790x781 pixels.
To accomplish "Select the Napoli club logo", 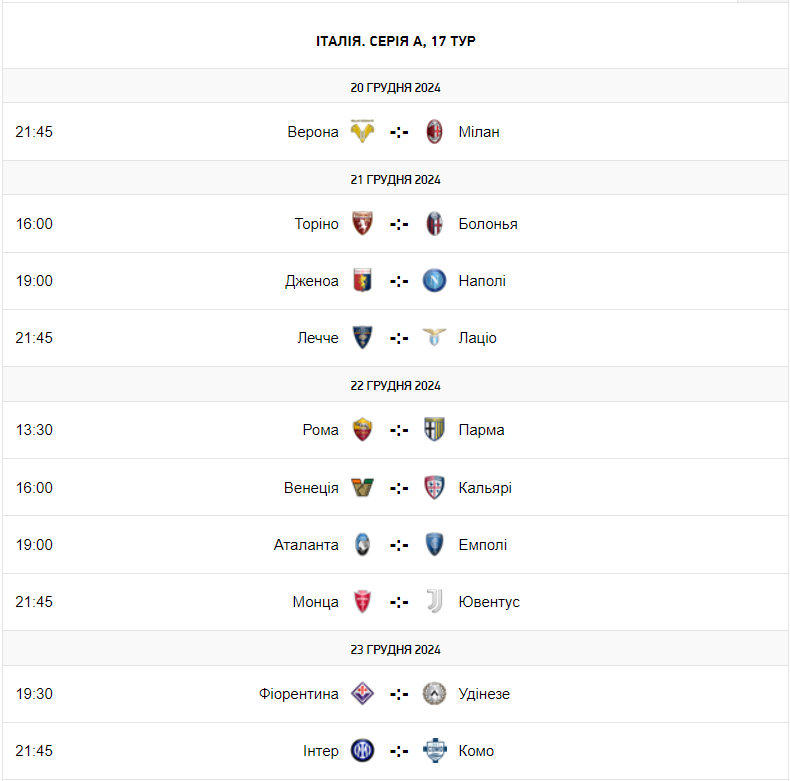I will point(434,281).
